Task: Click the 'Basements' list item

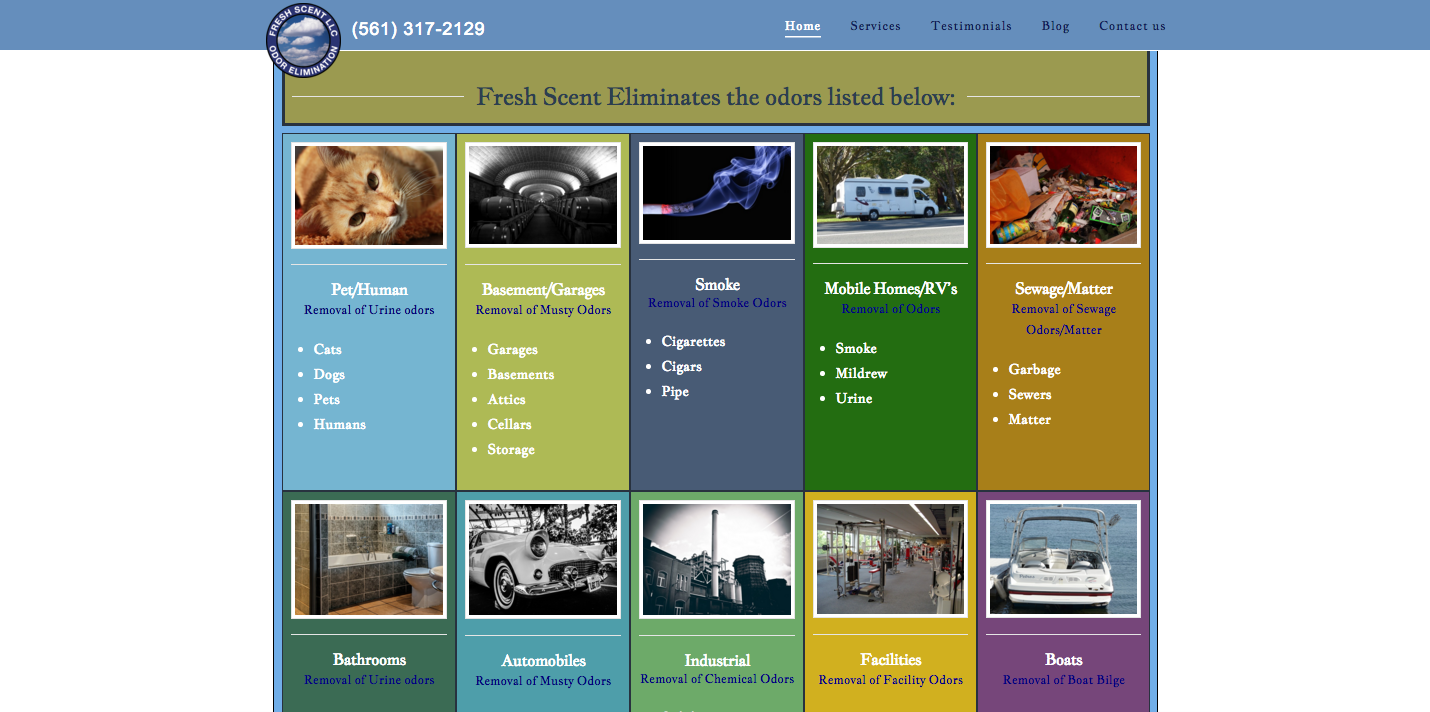Action: pos(520,375)
